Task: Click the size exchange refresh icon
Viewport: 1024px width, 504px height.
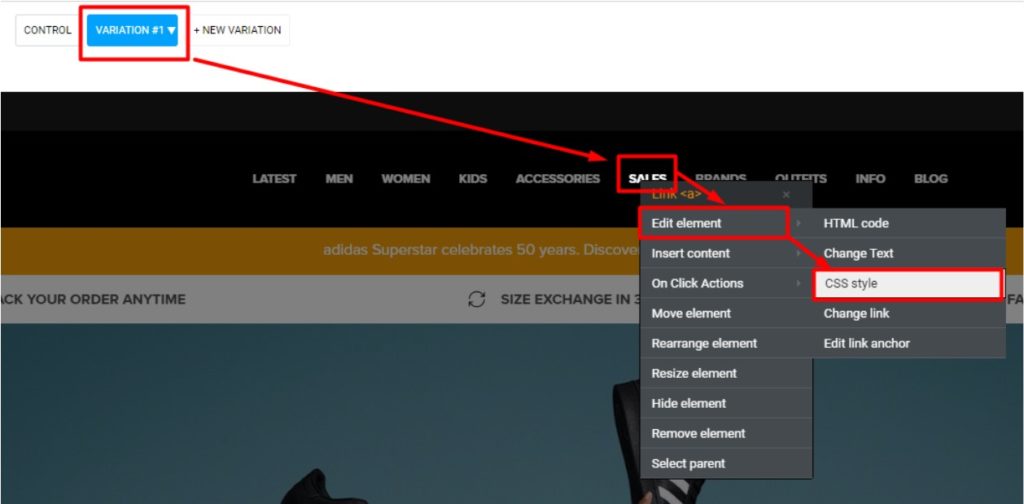Action: click(477, 299)
